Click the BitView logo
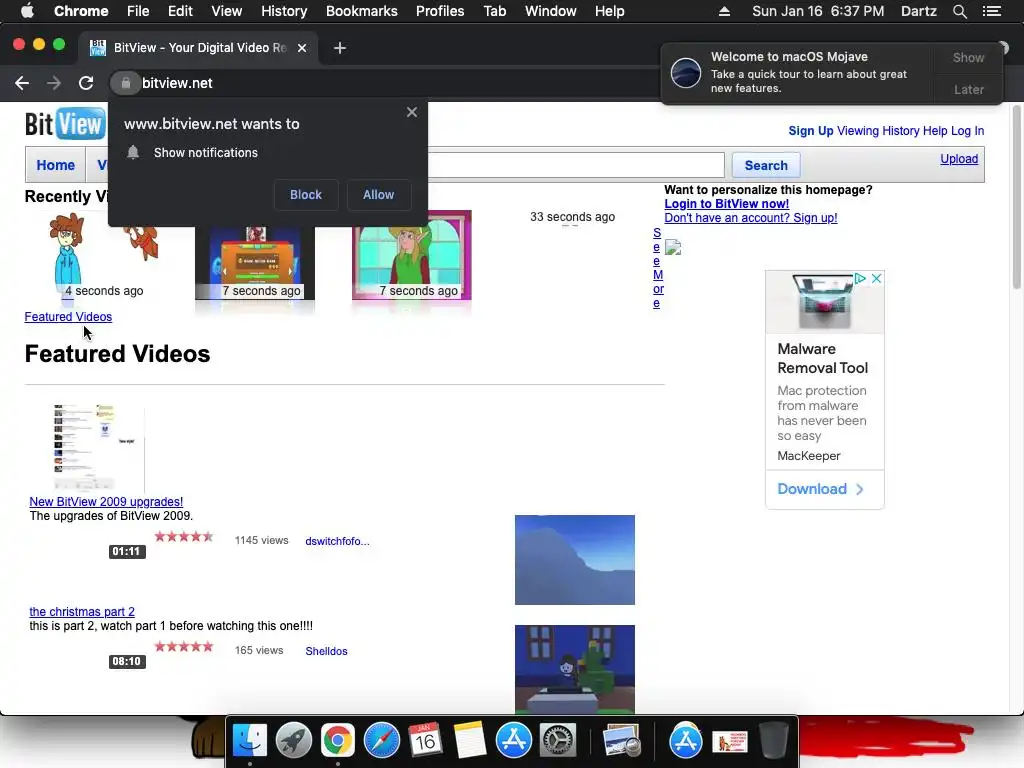Screen dimensions: 1024x768 click(x=64, y=123)
